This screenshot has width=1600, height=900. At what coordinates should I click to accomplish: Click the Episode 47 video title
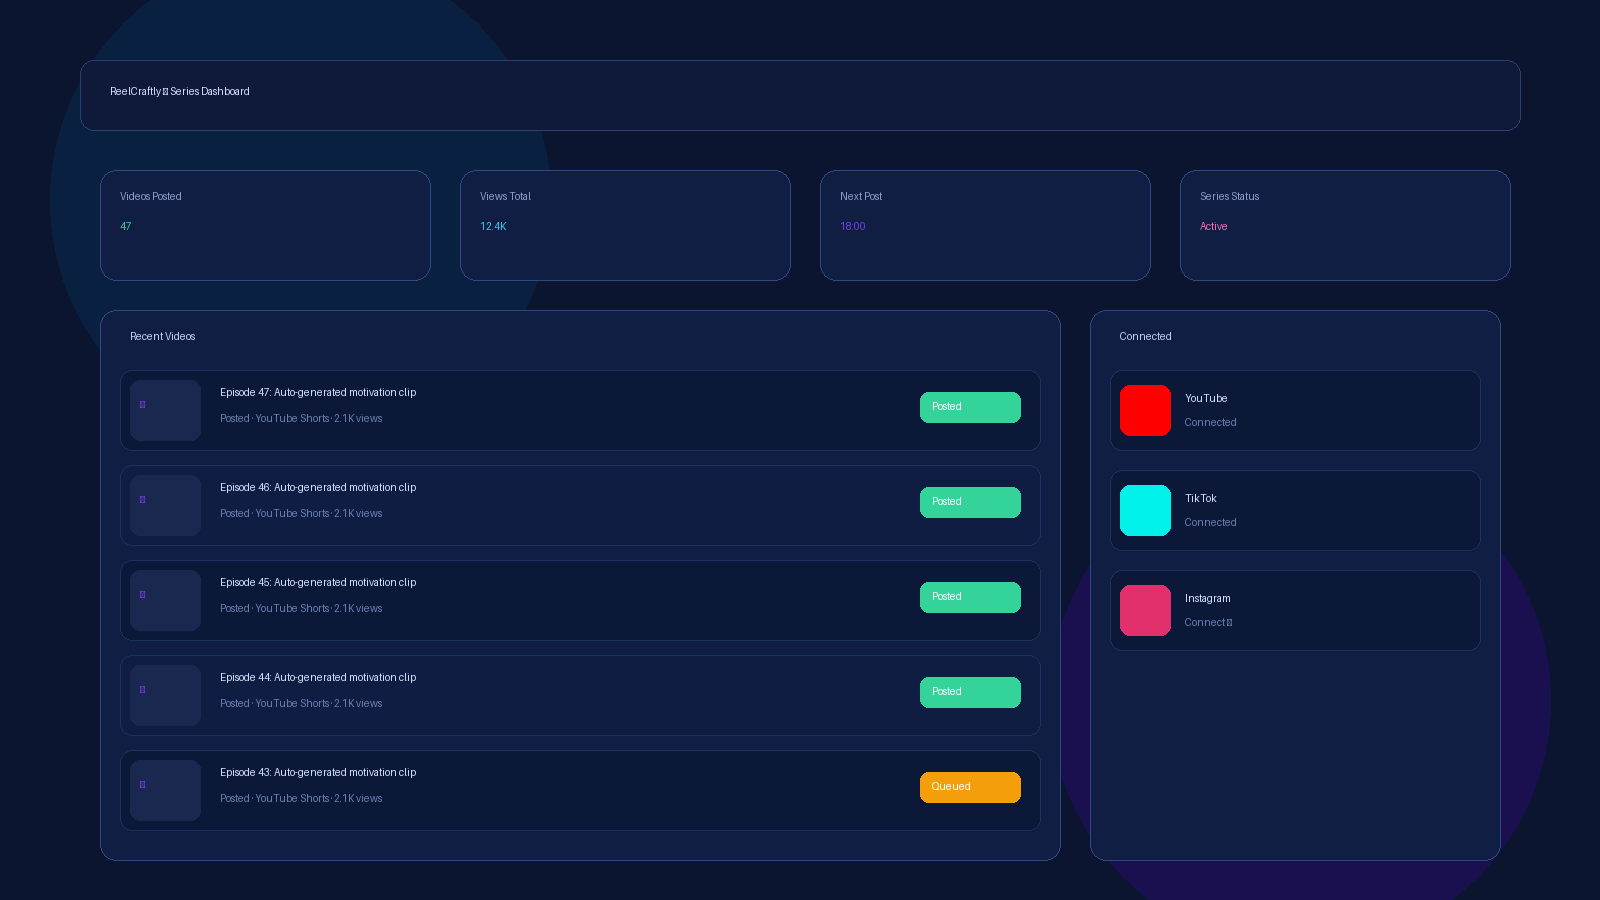(x=318, y=392)
